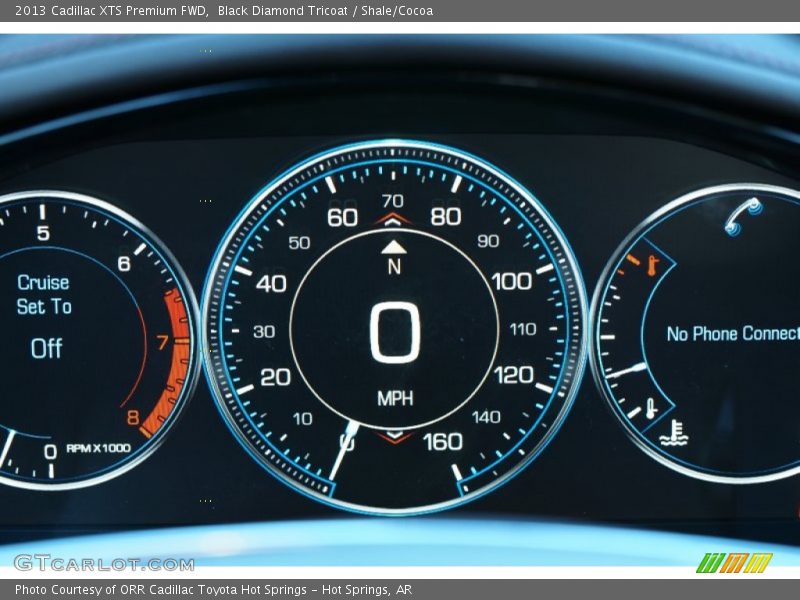Select the engine coolant temperature icon
Screen dimensions: 800x600
pyautogui.click(x=672, y=431)
